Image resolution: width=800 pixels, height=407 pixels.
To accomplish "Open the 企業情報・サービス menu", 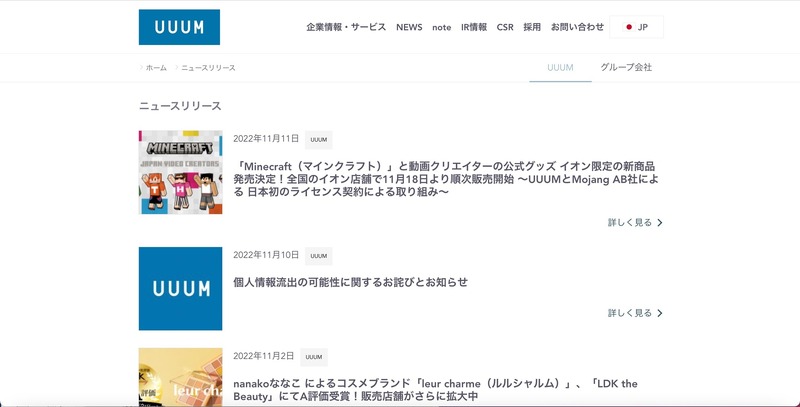I will [346, 27].
